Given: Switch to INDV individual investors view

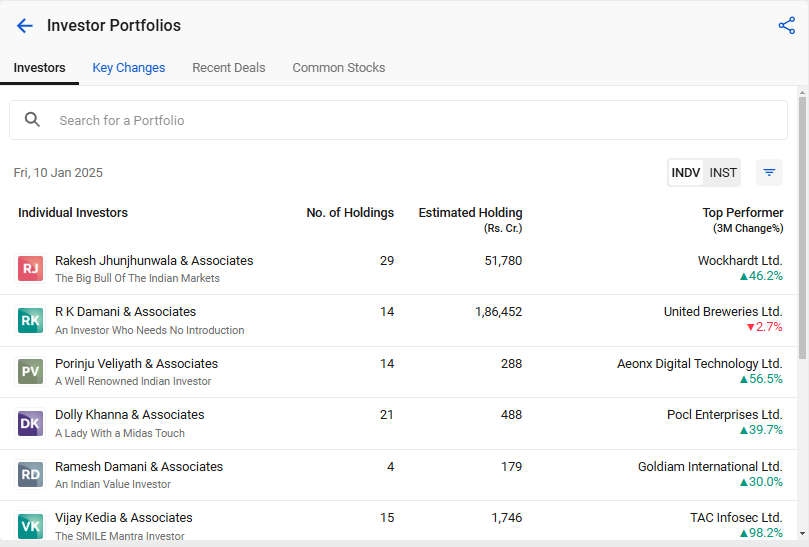Looking at the screenshot, I should tap(685, 172).
